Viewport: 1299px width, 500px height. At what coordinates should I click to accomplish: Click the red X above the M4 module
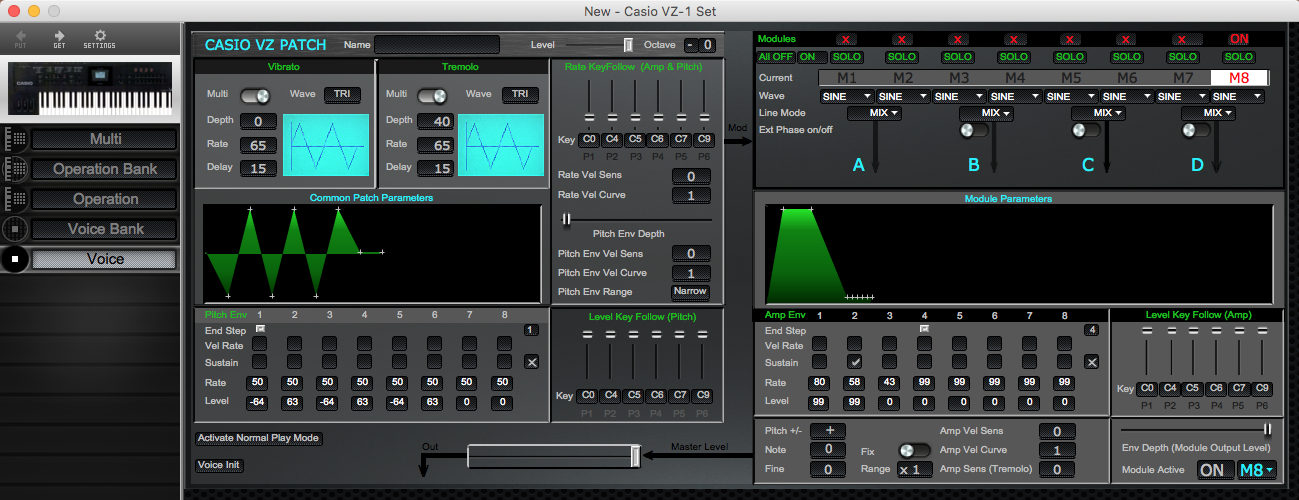(1014, 39)
